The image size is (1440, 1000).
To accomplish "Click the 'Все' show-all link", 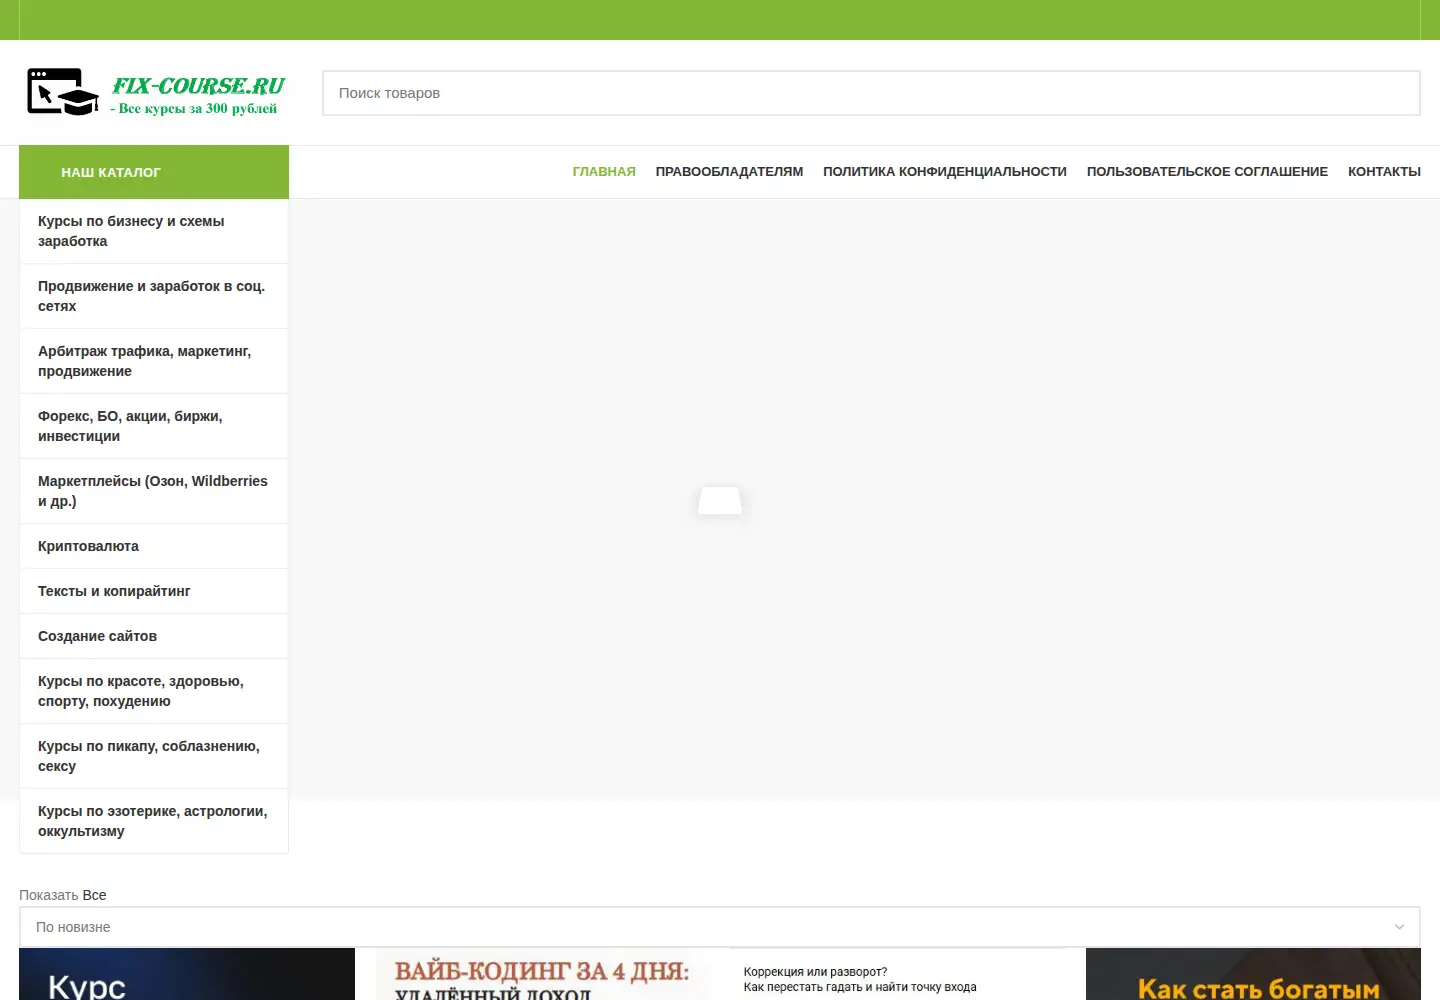I will point(94,895).
